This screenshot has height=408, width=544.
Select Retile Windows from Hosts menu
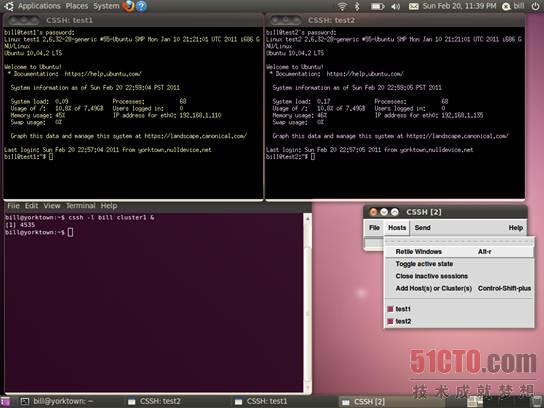[x=459, y=252]
